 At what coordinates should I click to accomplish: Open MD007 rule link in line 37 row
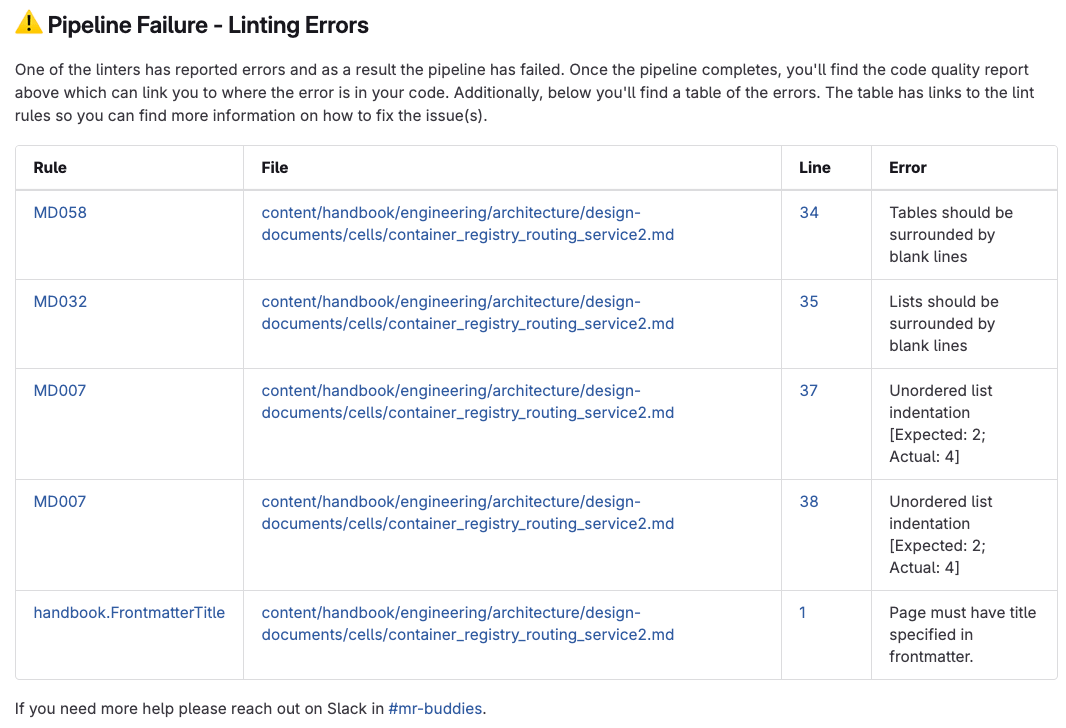(60, 391)
